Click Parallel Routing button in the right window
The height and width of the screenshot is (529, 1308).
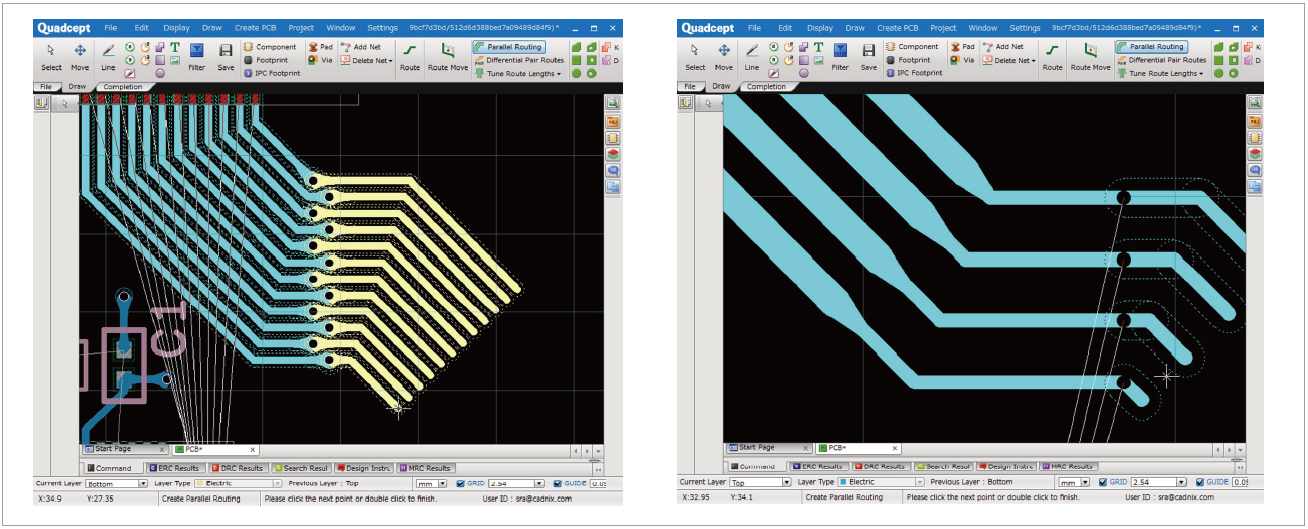1150,47
